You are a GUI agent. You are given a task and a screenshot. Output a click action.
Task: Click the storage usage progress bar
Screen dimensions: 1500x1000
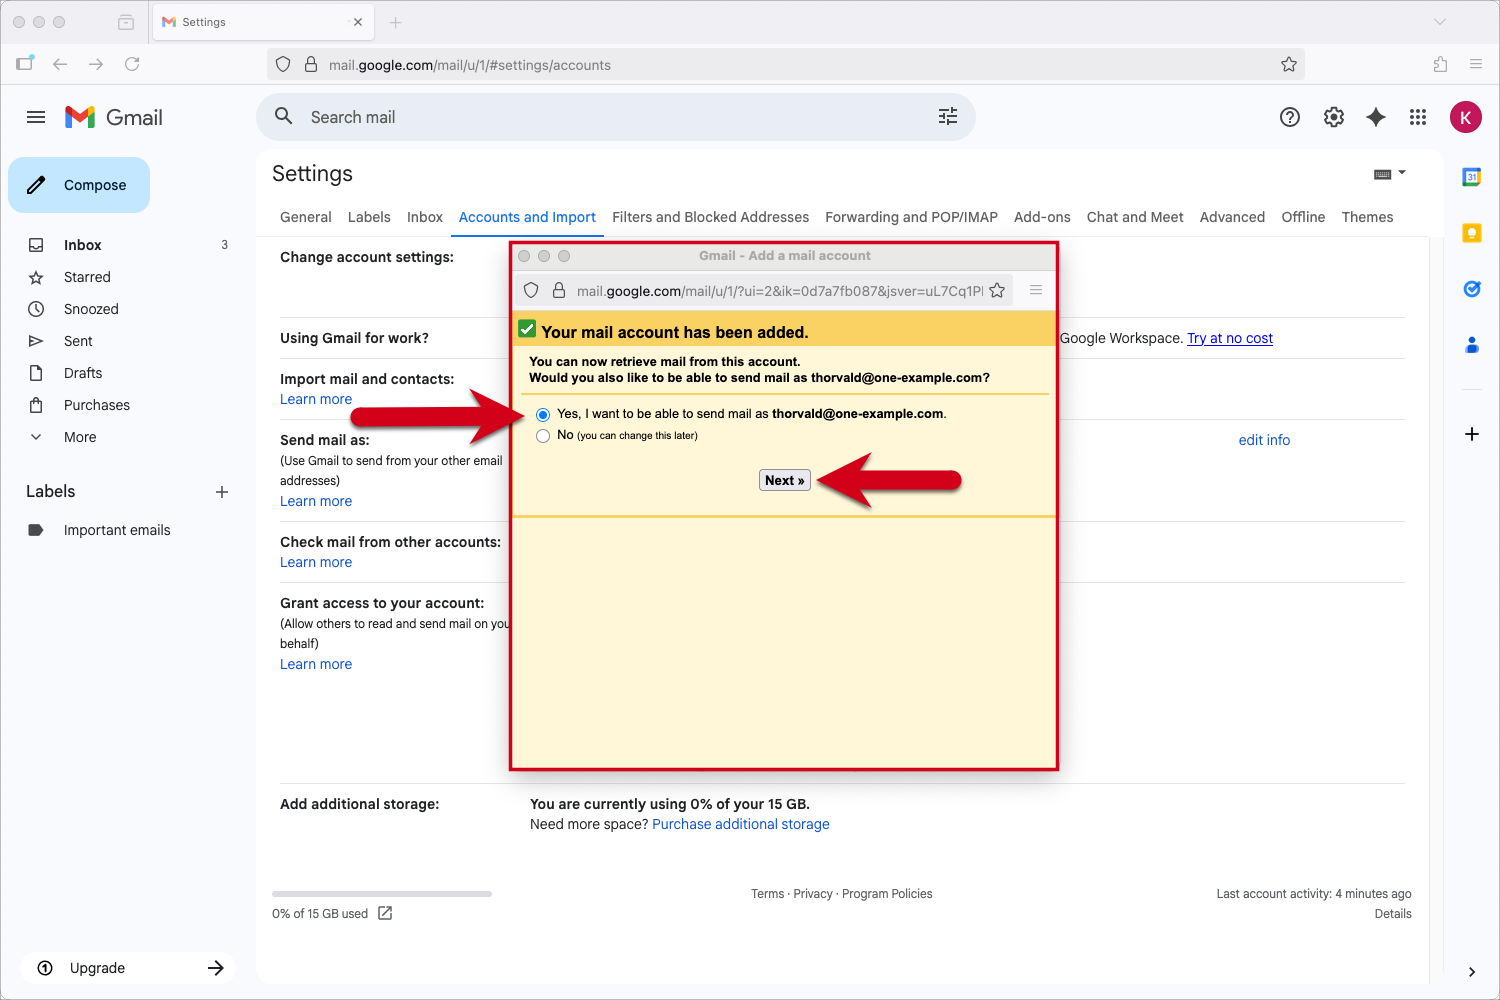(382, 894)
